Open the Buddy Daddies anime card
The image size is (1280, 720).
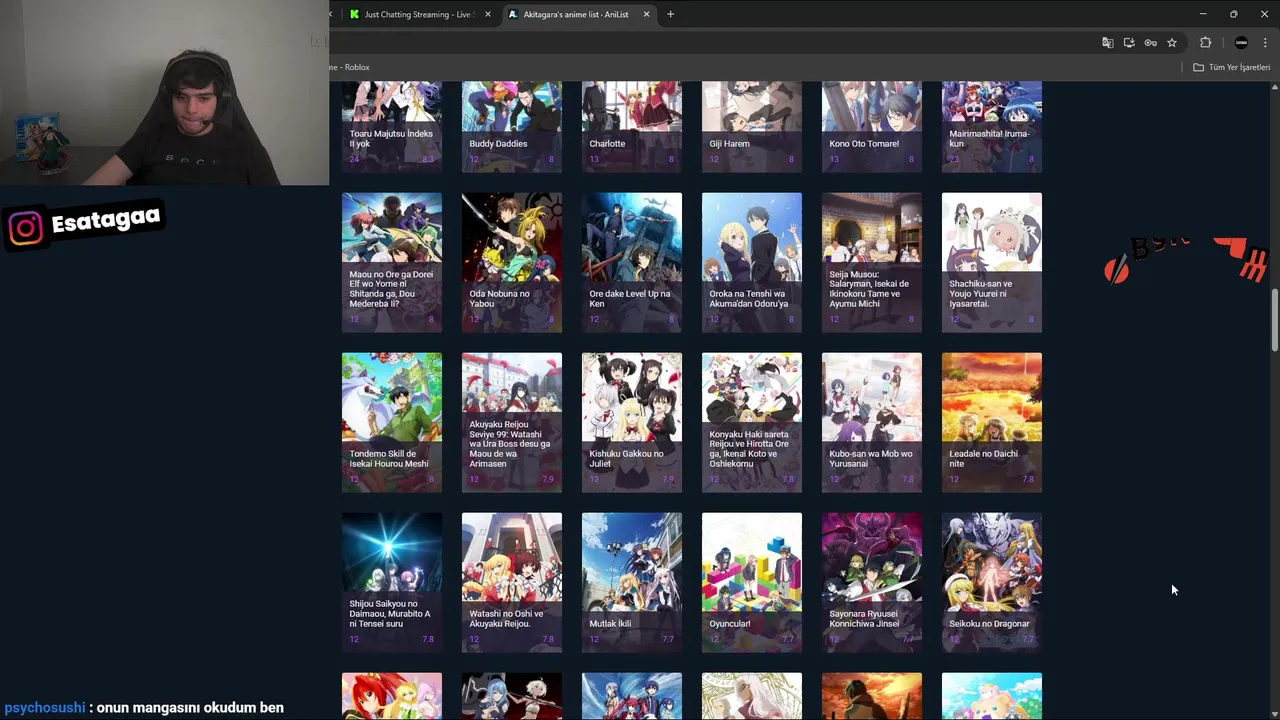(x=512, y=127)
